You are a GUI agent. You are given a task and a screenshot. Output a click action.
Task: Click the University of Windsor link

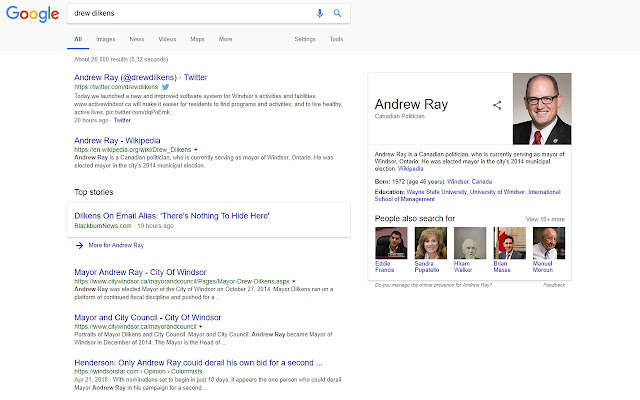pyautogui.click(x=497, y=192)
